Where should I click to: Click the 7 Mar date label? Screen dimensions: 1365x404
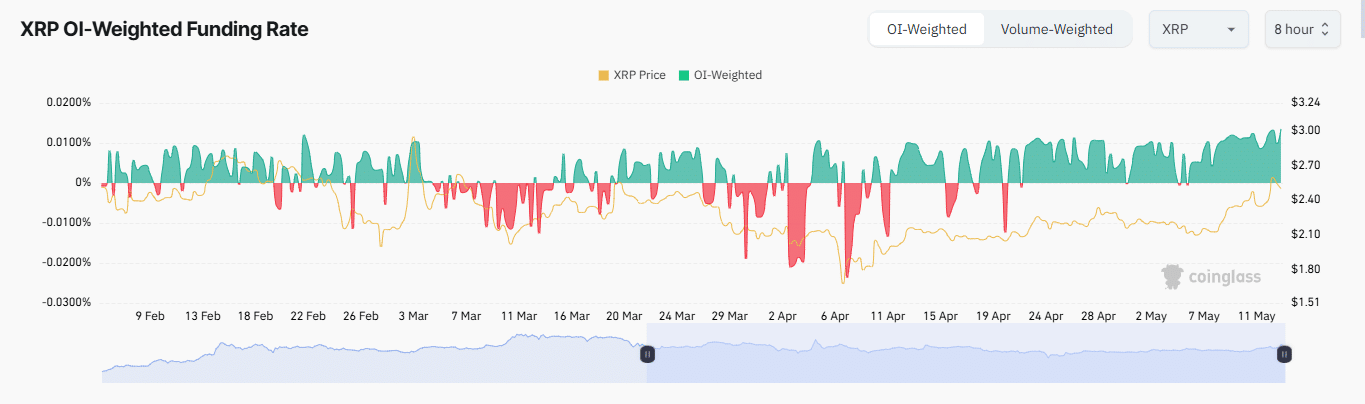466,316
